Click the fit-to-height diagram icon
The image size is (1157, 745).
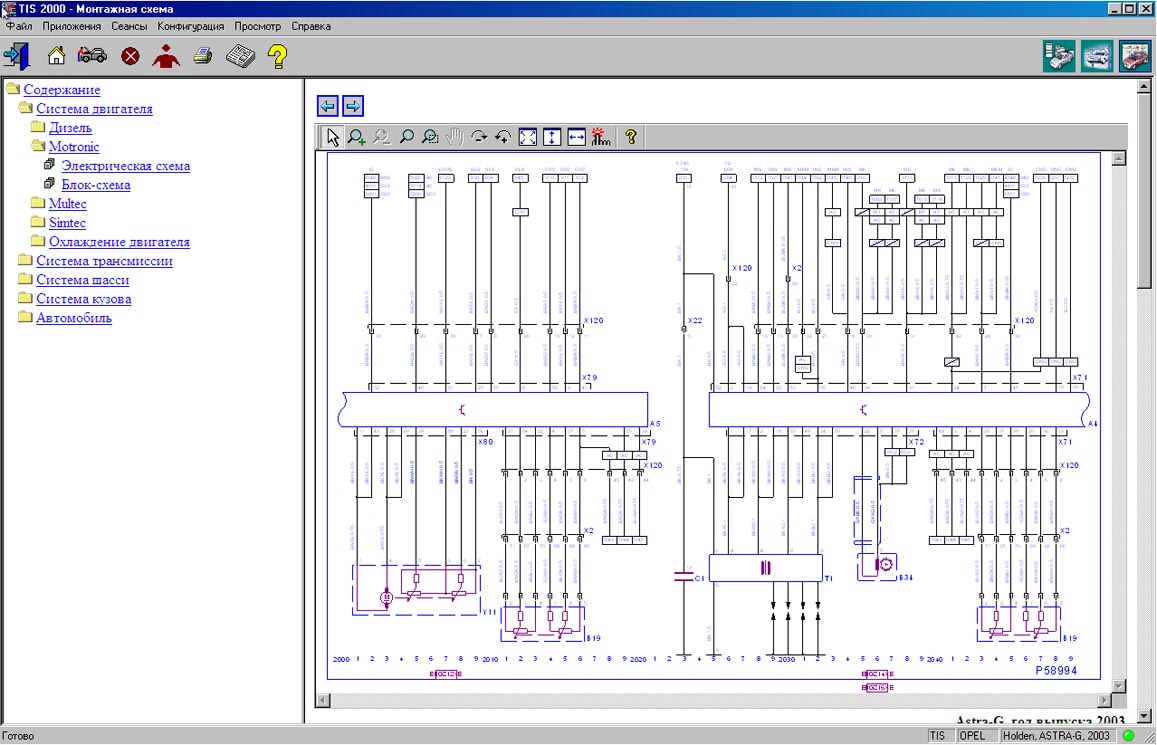[551, 137]
